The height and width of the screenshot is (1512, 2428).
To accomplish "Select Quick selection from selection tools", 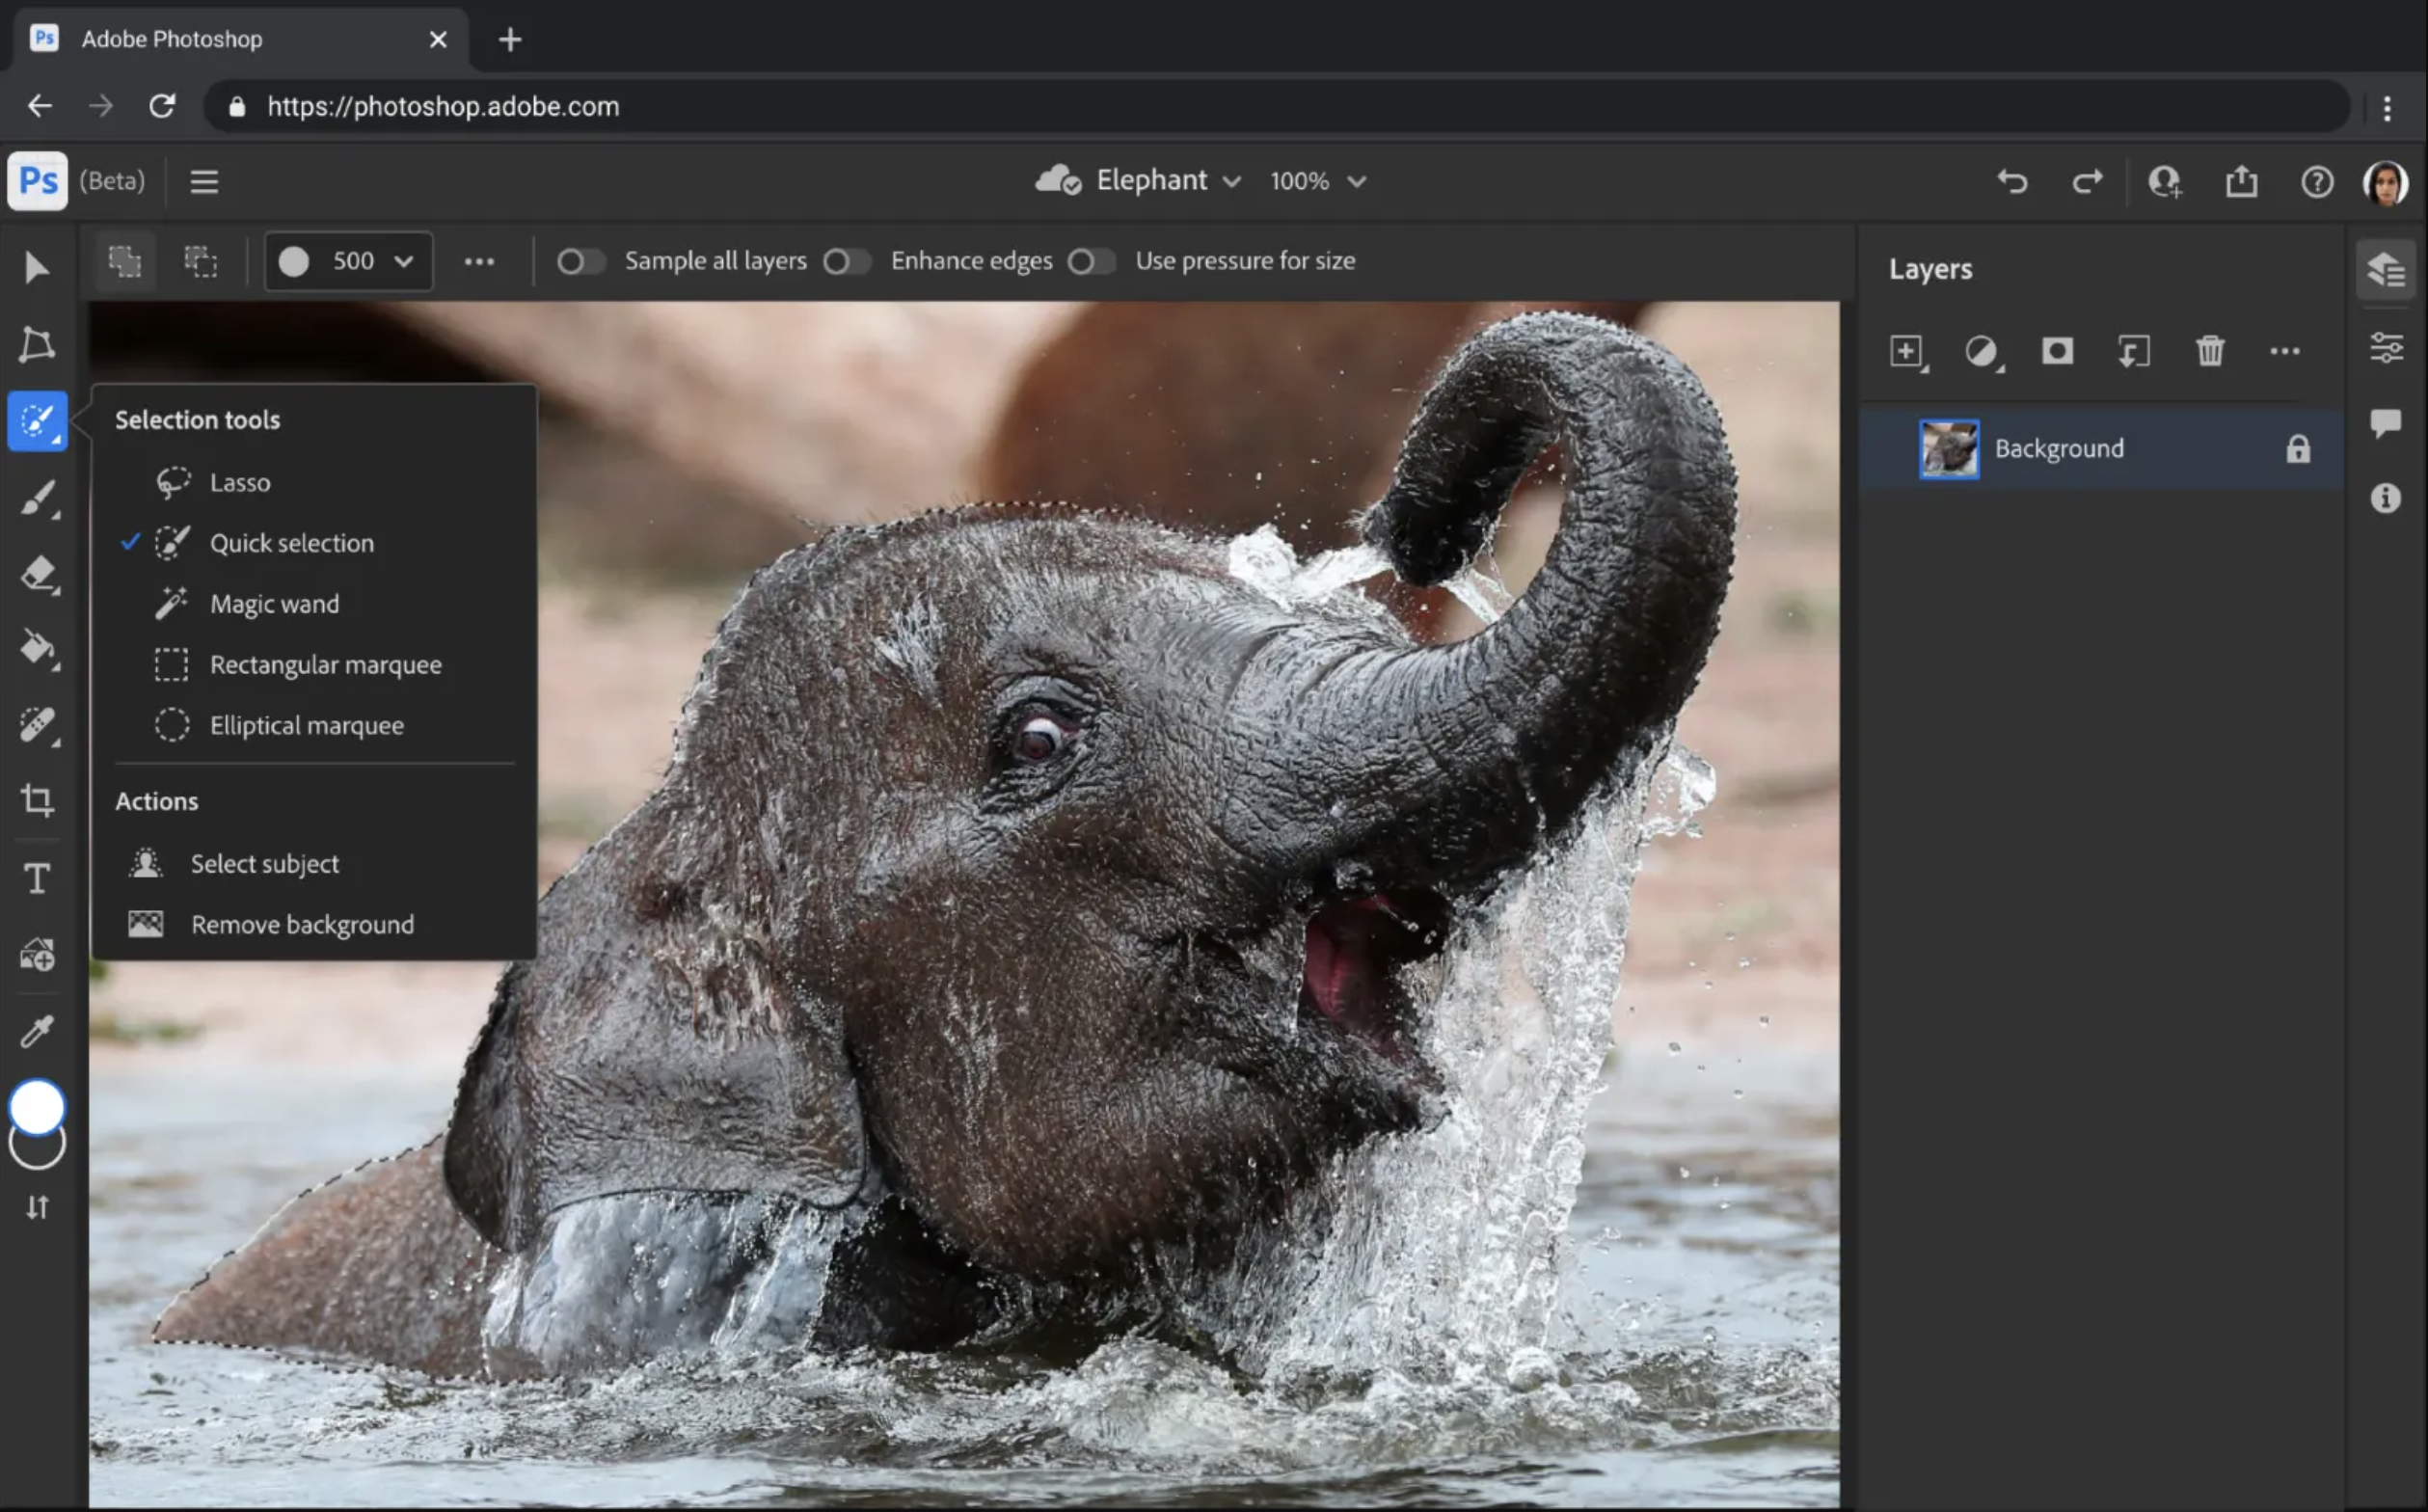I will tap(291, 542).
